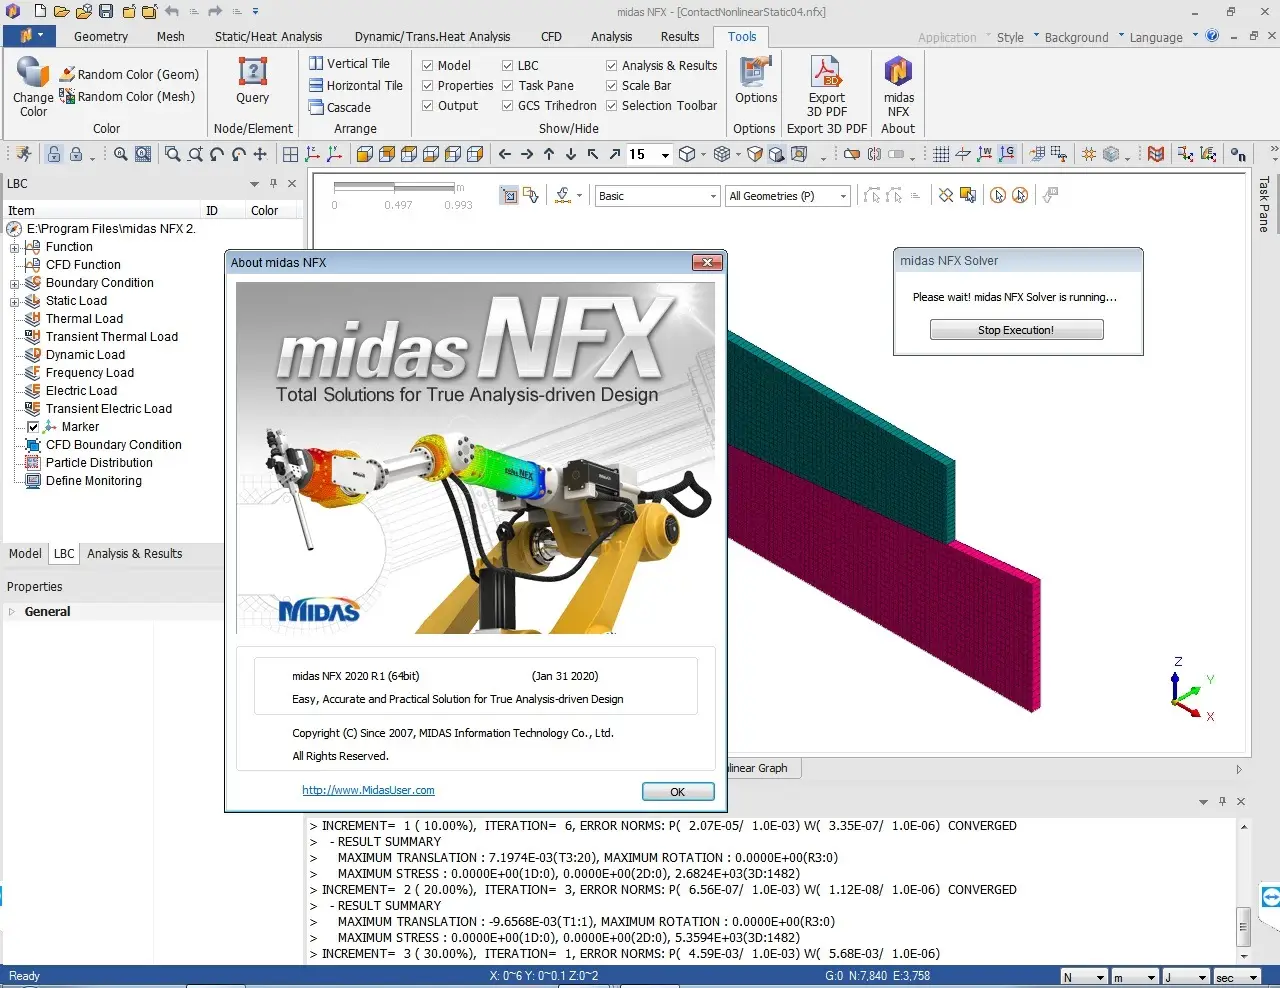The image size is (1280, 988).
Task: Switch to the Results ribbon tab
Action: click(x=680, y=36)
